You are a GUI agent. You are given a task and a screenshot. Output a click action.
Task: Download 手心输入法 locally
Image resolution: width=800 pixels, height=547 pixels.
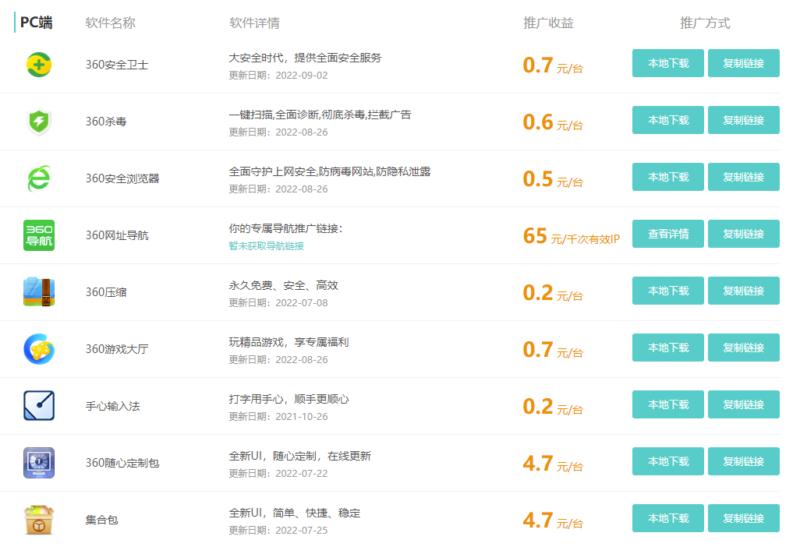[668, 405]
